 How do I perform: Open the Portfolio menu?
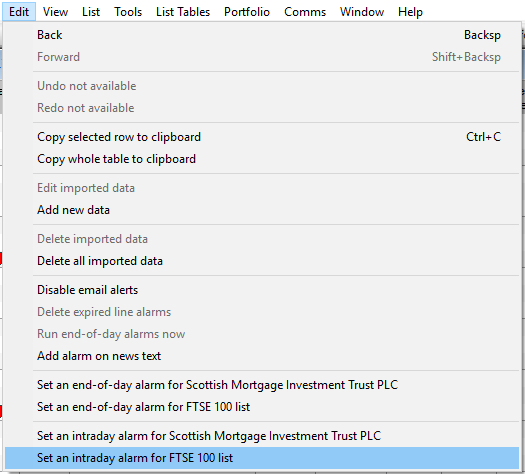pos(247,12)
